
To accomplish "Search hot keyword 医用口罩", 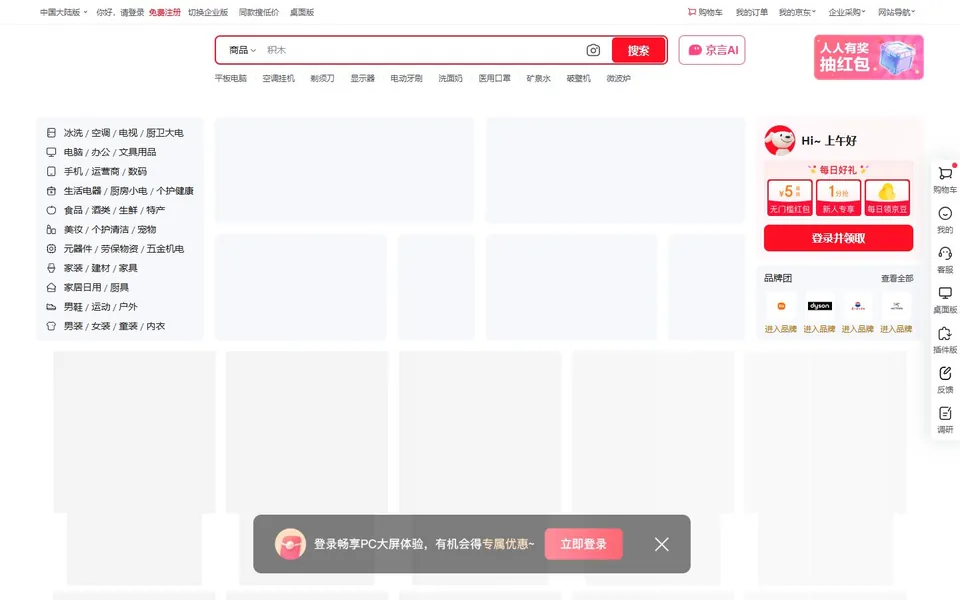I will pyautogui.click(x=495, y=78).
